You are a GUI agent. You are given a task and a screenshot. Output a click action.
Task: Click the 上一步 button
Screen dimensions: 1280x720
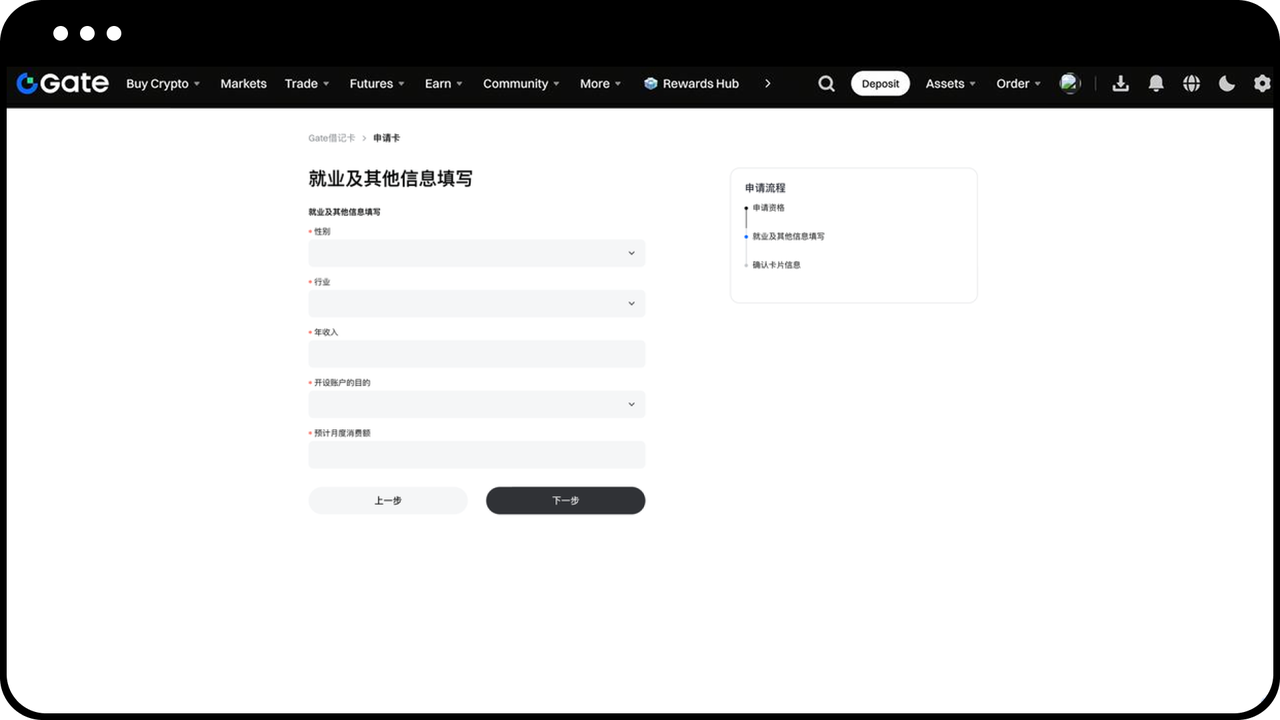388,500
